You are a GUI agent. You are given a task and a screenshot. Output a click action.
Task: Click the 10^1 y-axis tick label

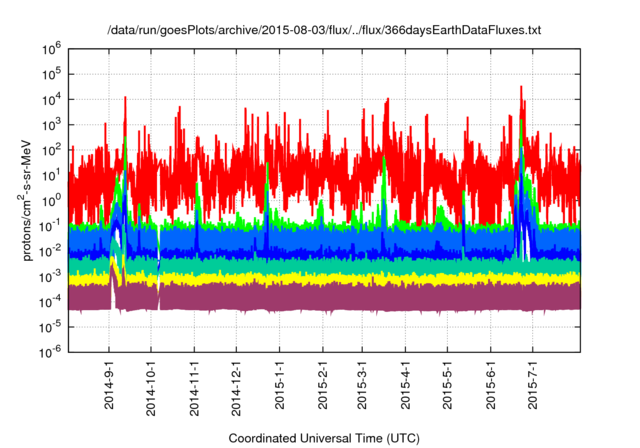pos(51,175)
